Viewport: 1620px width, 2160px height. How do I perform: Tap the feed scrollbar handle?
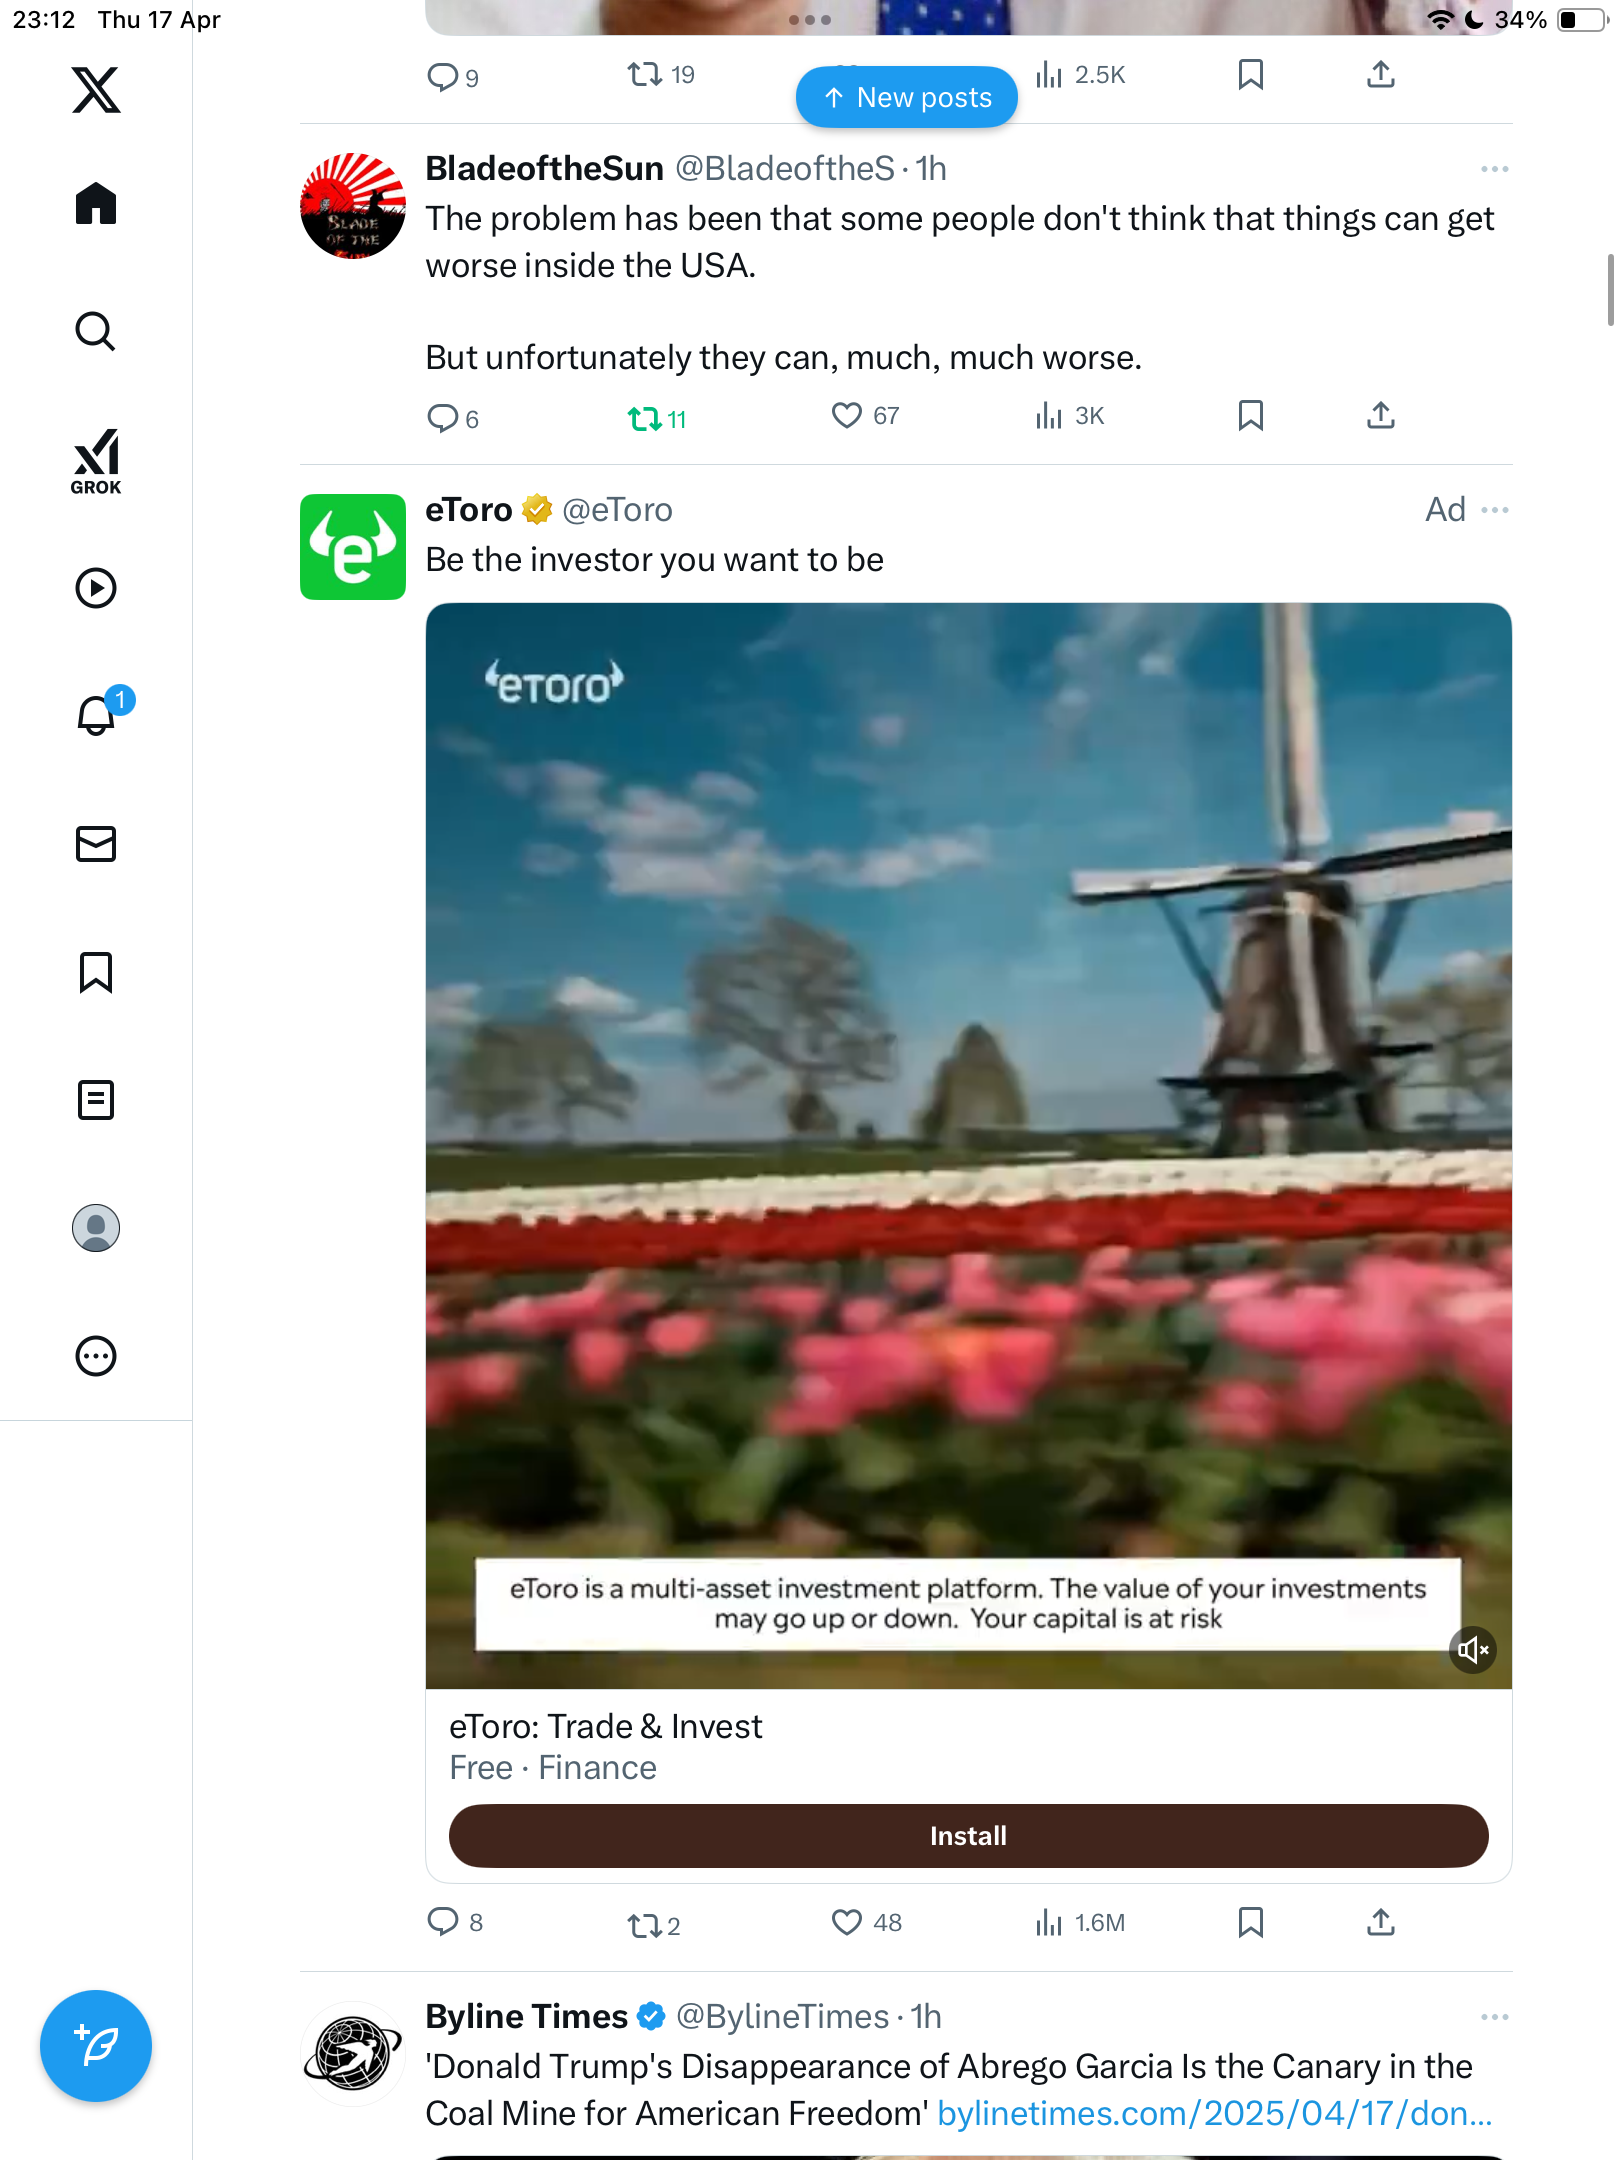tap(1610, 290)
